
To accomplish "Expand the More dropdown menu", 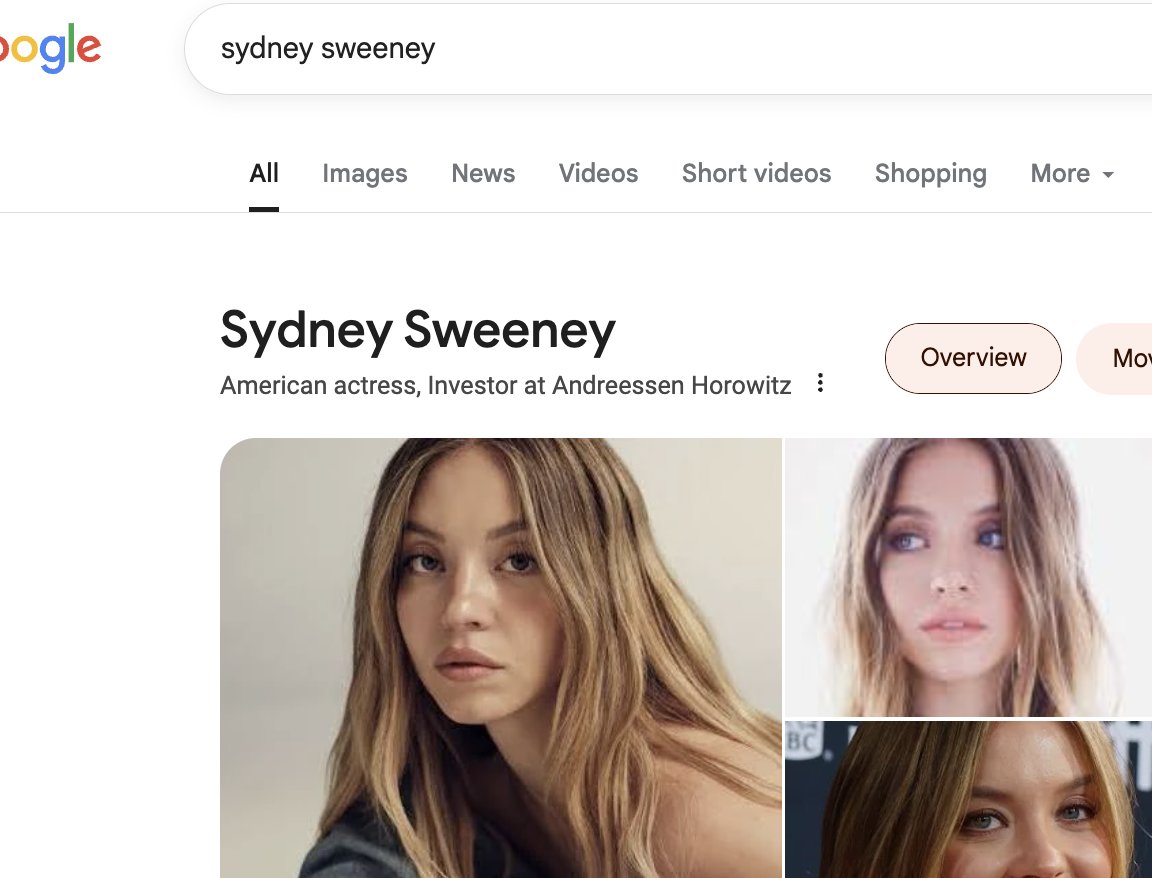I will pyautogui.click(x=1072, y=173).
